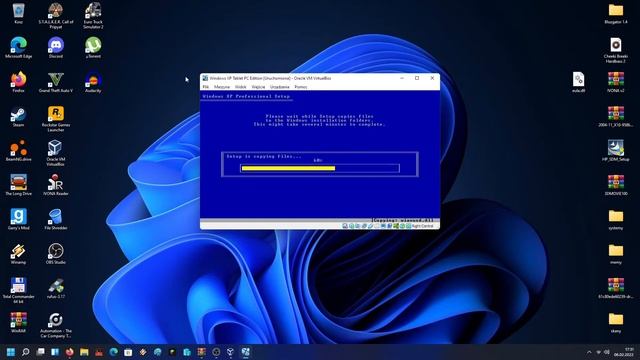This screenshot has height=360, width=640.
Task: Maximize the VirtualBox VM window
Action: click(x=417, y=78)
